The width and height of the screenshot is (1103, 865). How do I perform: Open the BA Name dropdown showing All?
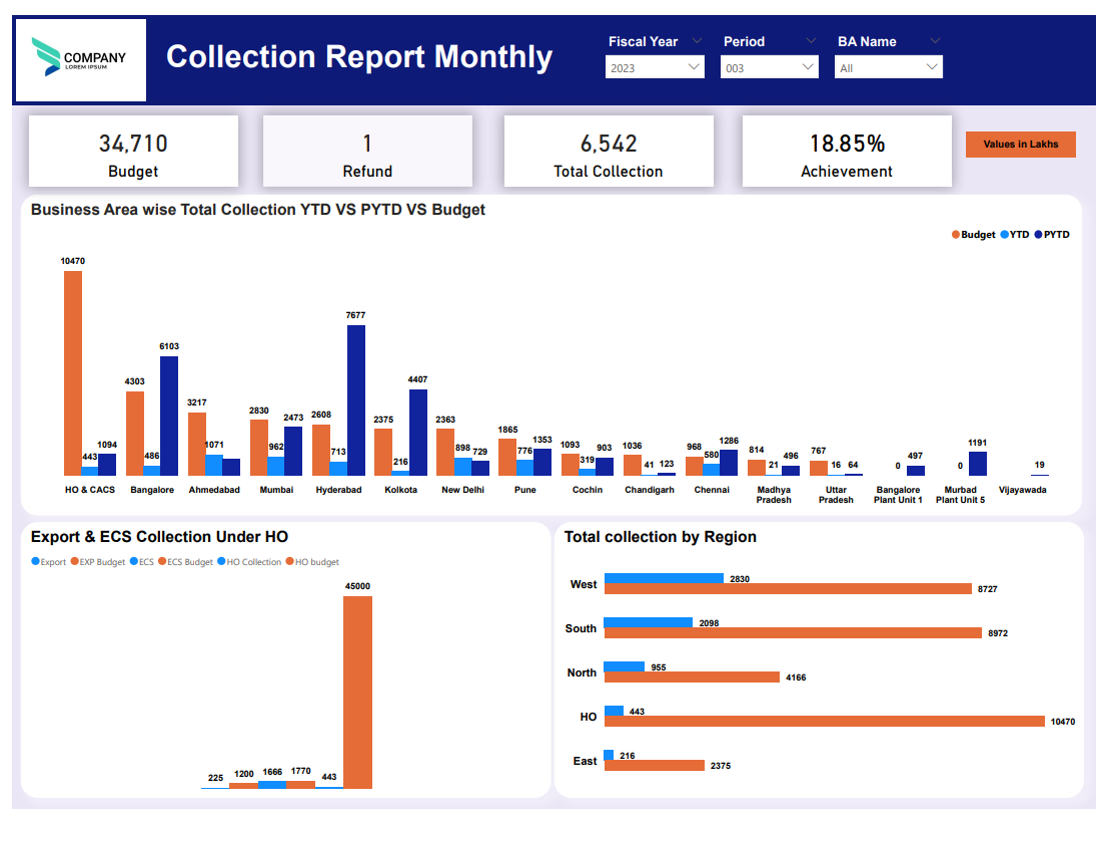pyautogui.click(x=888, y=68)
